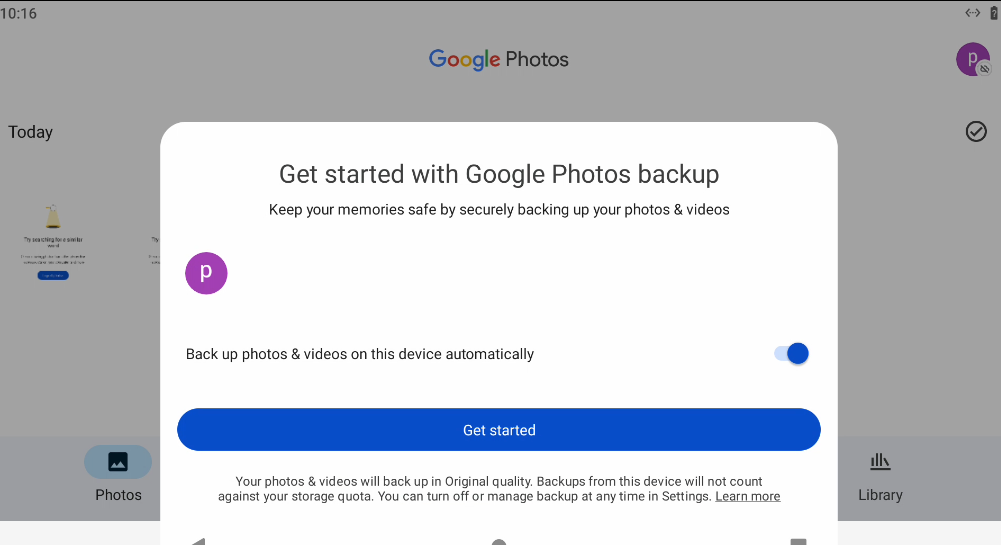This screenshot has height=545, width=1001.
Task: Click the "Back up photos & videos" label text
Action: point(360,354)
